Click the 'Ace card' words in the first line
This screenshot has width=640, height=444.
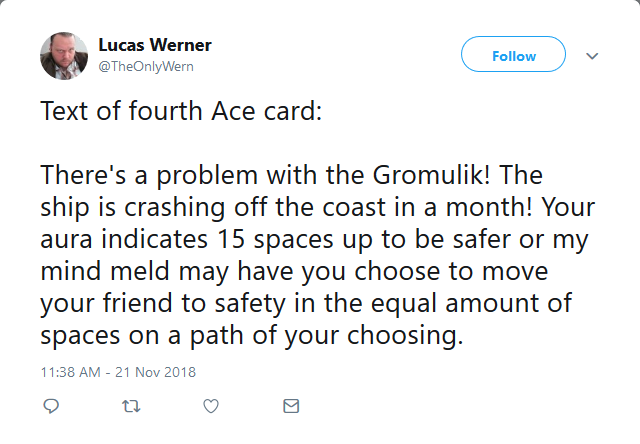267,111
